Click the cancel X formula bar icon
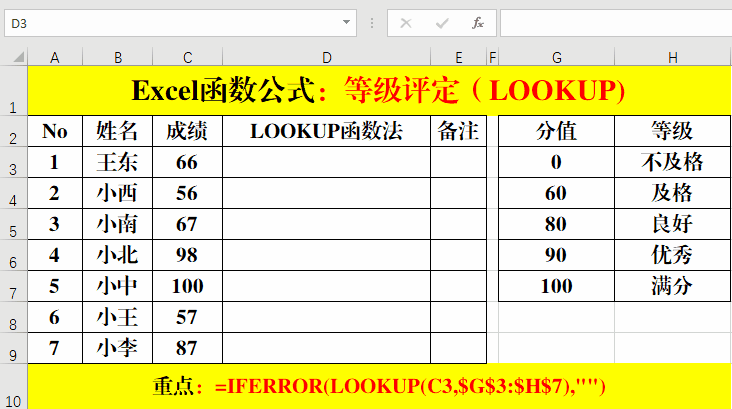Screen dimensions: 732x409 click(406, 23)
